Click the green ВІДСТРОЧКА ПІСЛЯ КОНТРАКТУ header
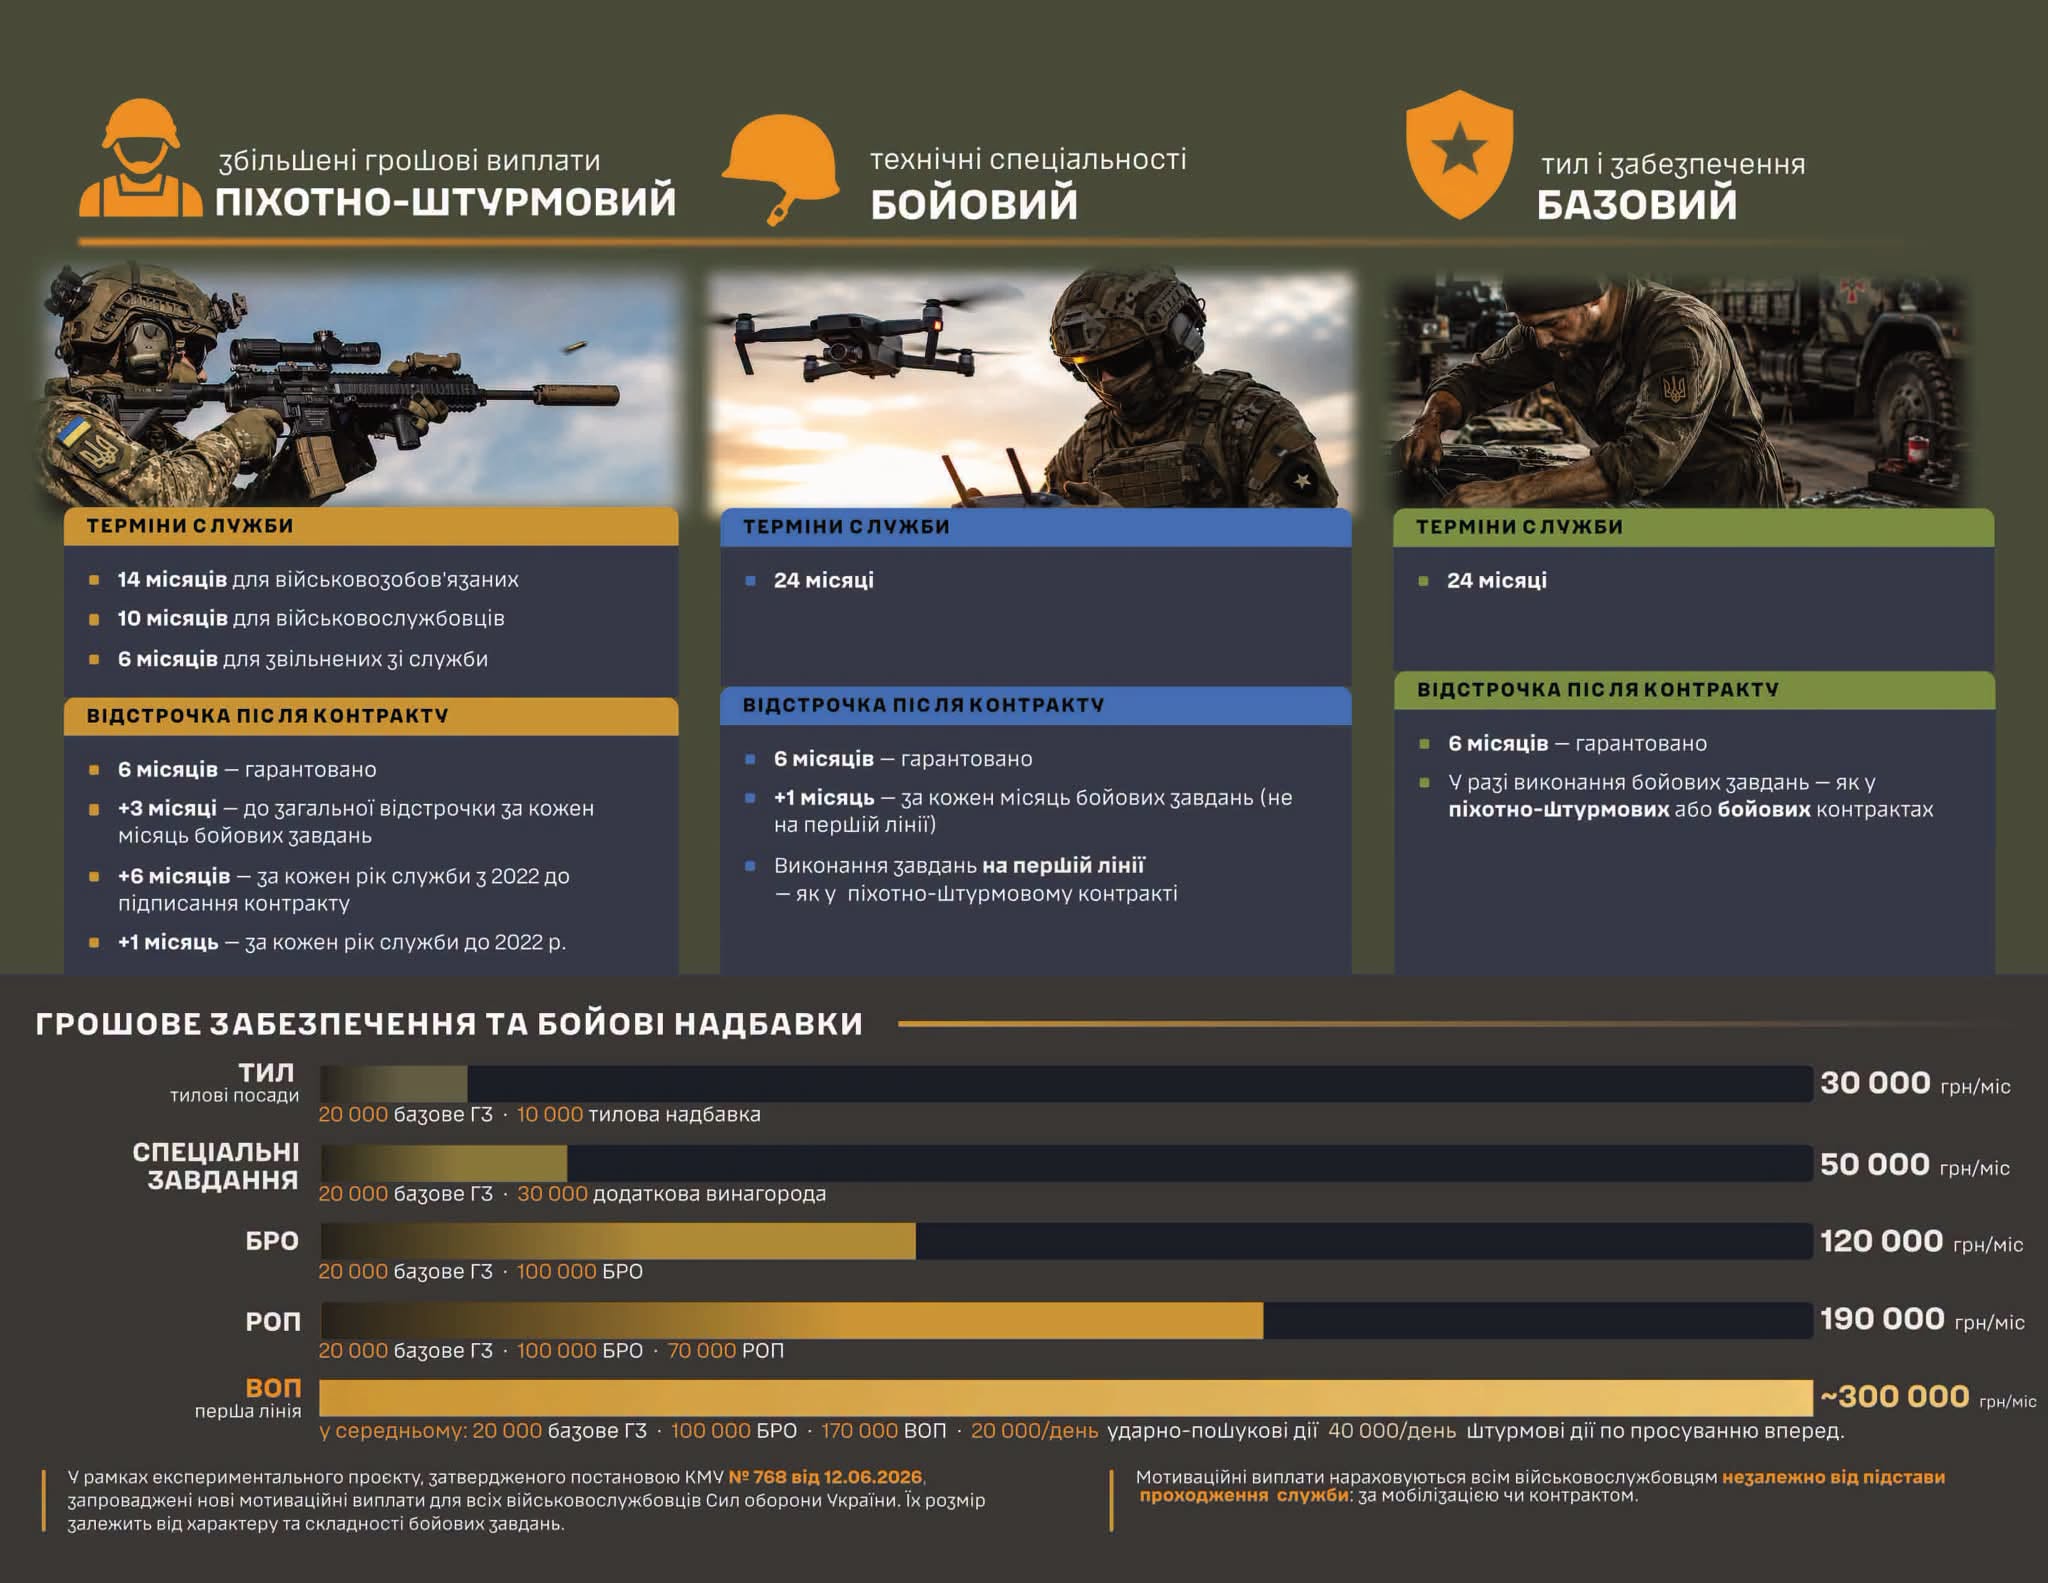 tap(1694, 690)
